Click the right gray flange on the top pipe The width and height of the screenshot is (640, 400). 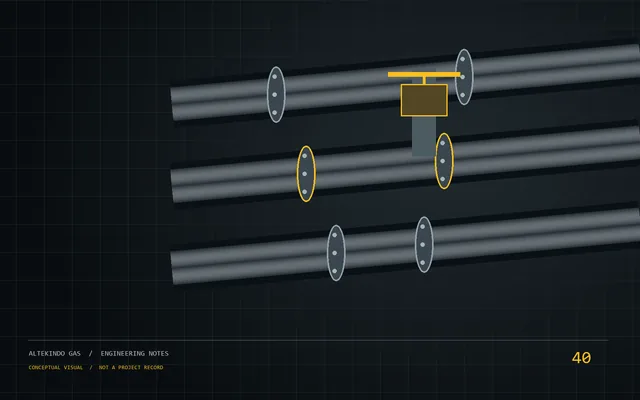[464, 77]
